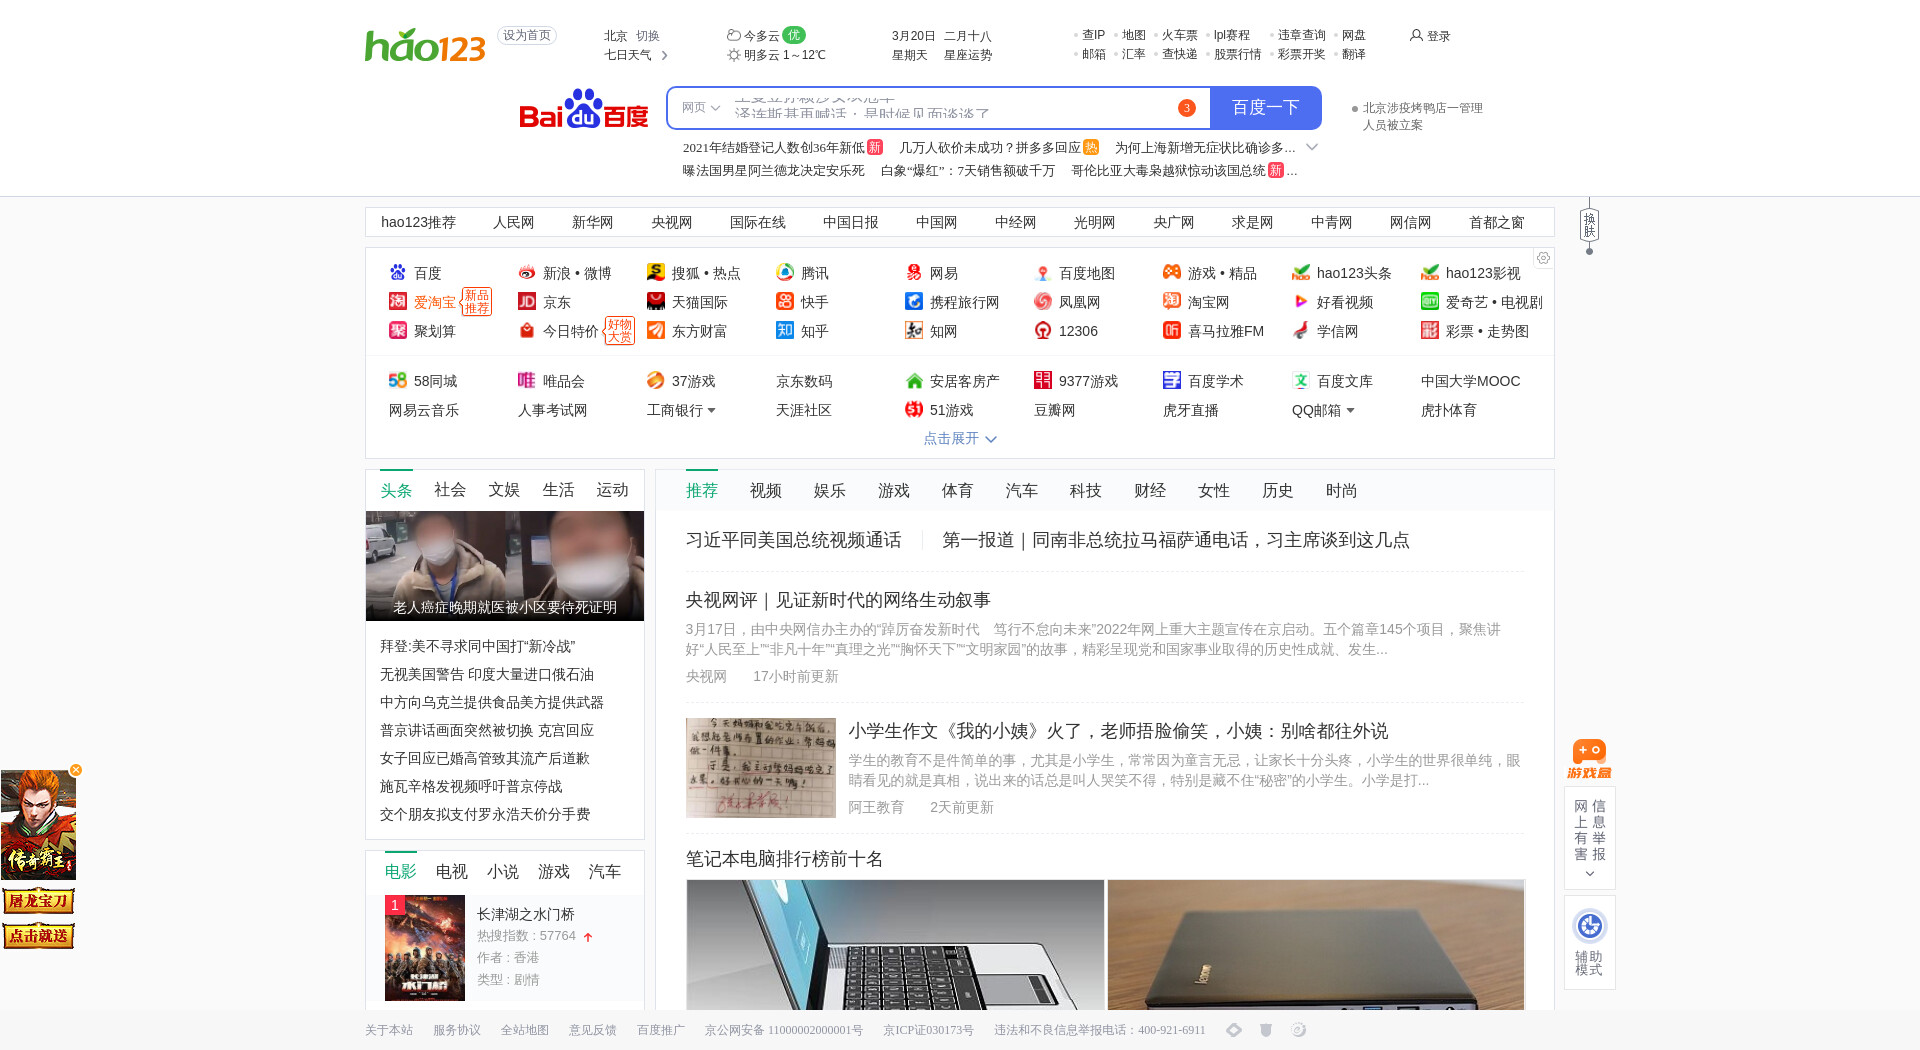Image resolution: width=1920 pixels, height=1050 pixels.
Task: Open 爱淘宝 icon
Action: point(398,302)
